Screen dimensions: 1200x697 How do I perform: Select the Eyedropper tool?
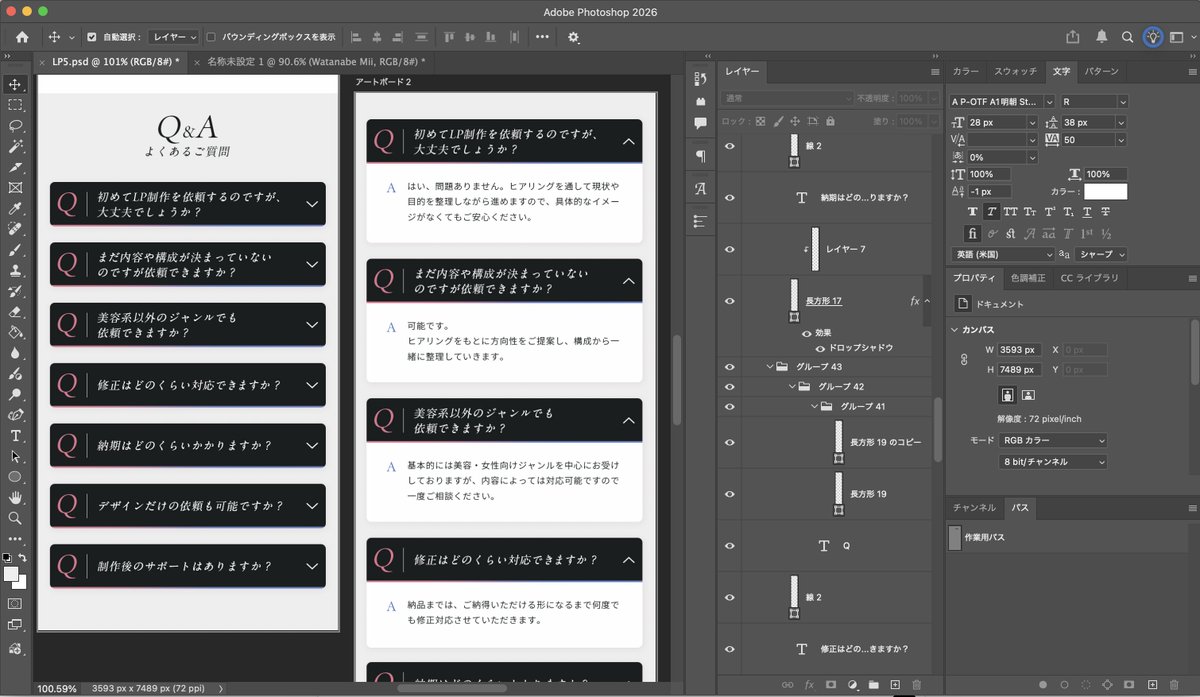(15, 209)
